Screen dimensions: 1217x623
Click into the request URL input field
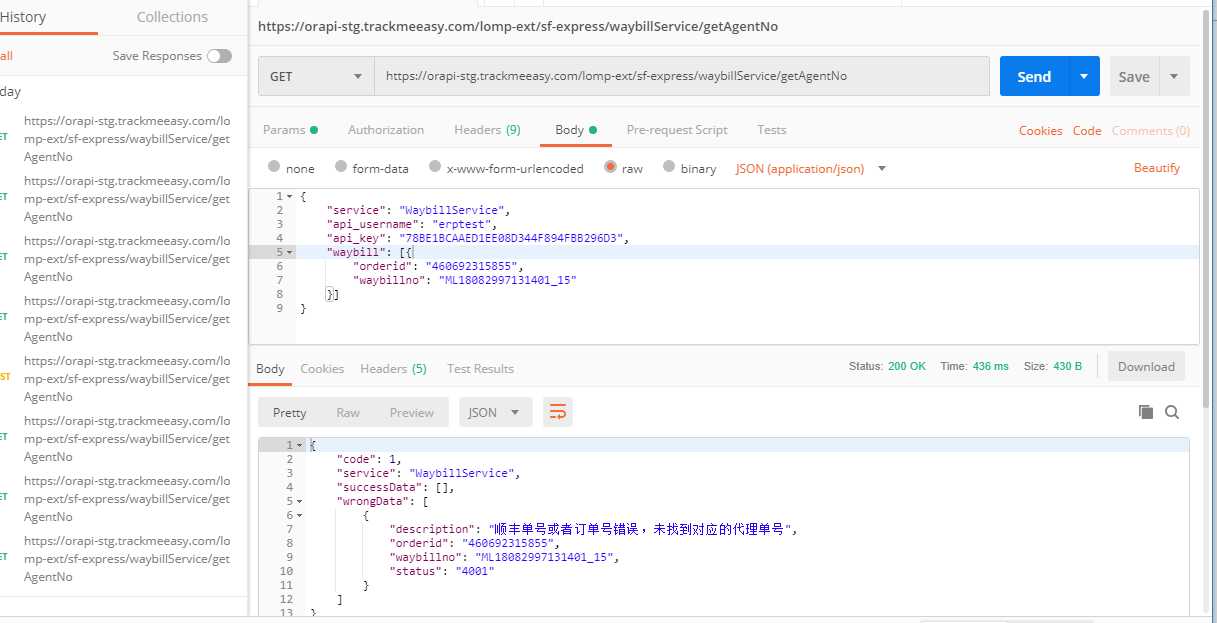pos(682,76)
